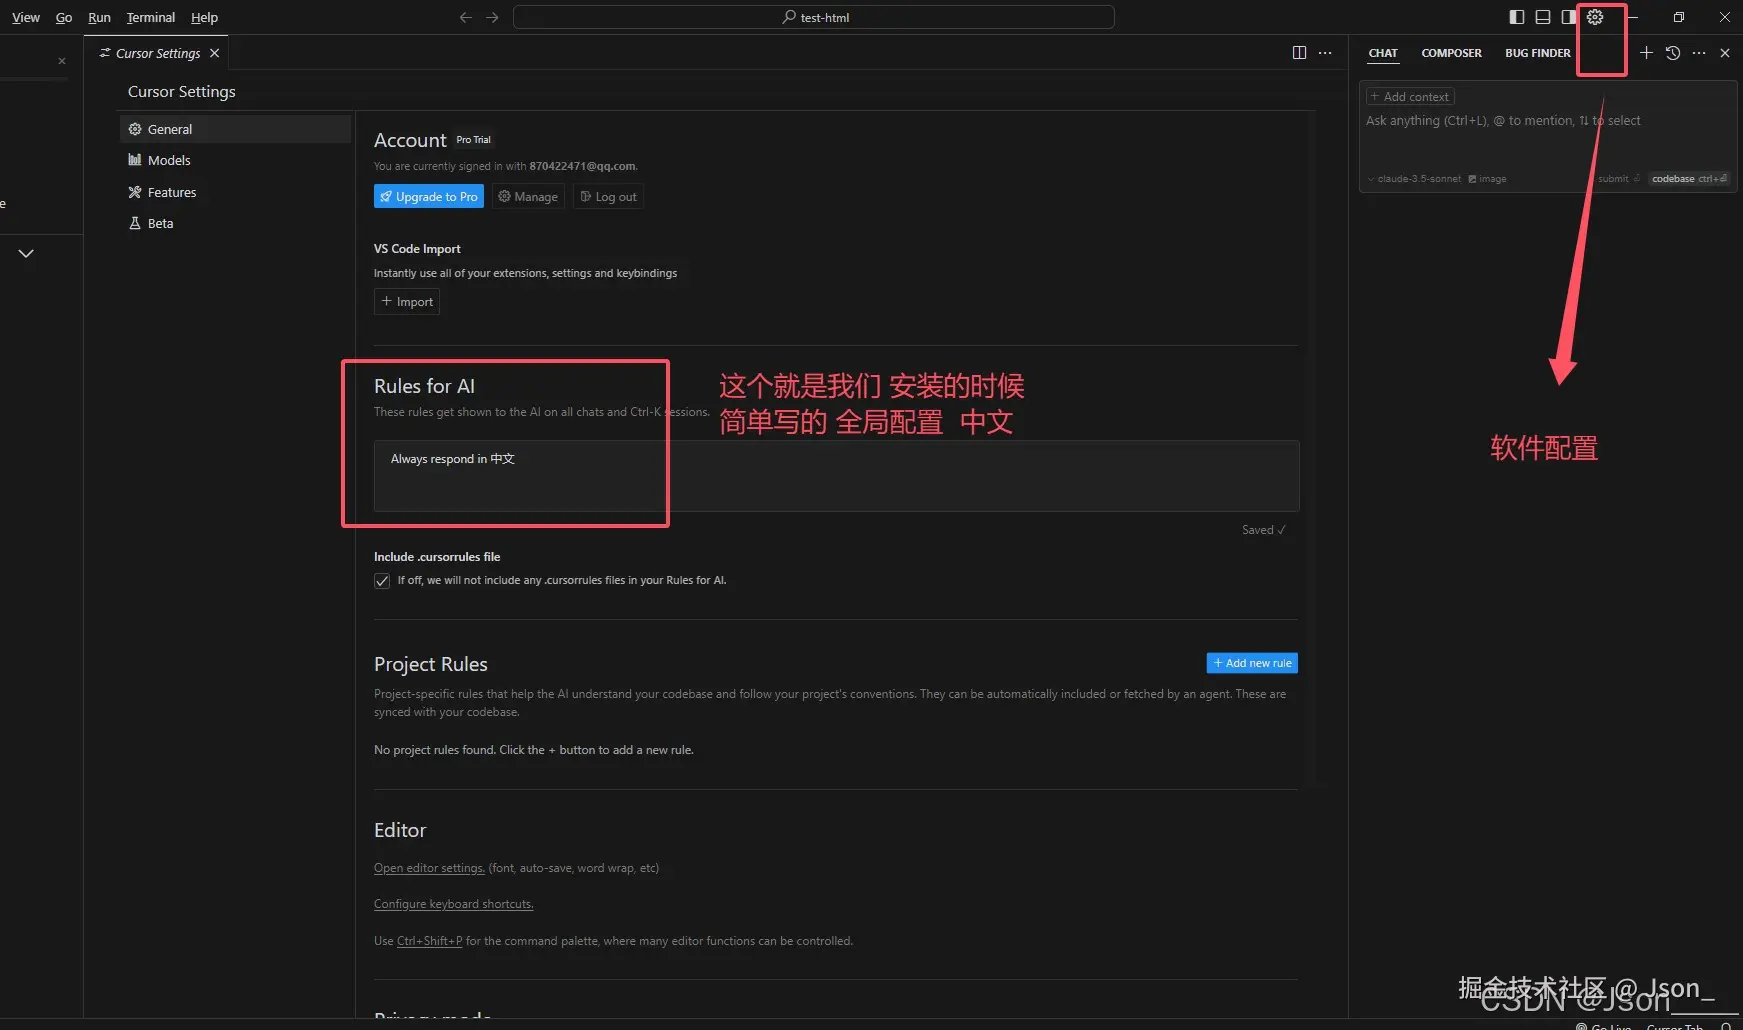Open chat history clock icon

click(x=1673, y=53)
